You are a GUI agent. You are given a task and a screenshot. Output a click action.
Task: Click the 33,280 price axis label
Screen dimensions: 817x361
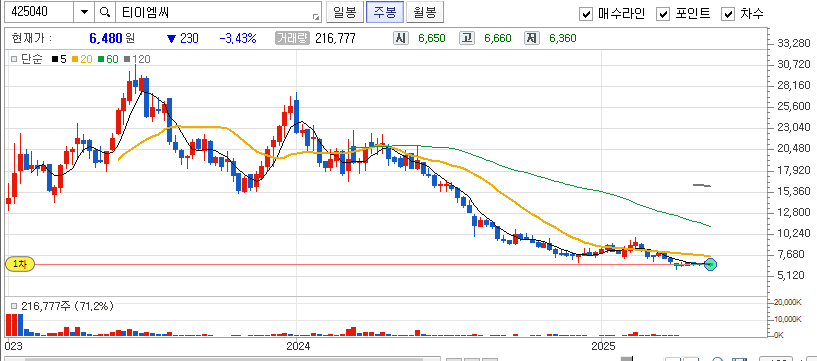pyautogui.click(x=794, y=43)
